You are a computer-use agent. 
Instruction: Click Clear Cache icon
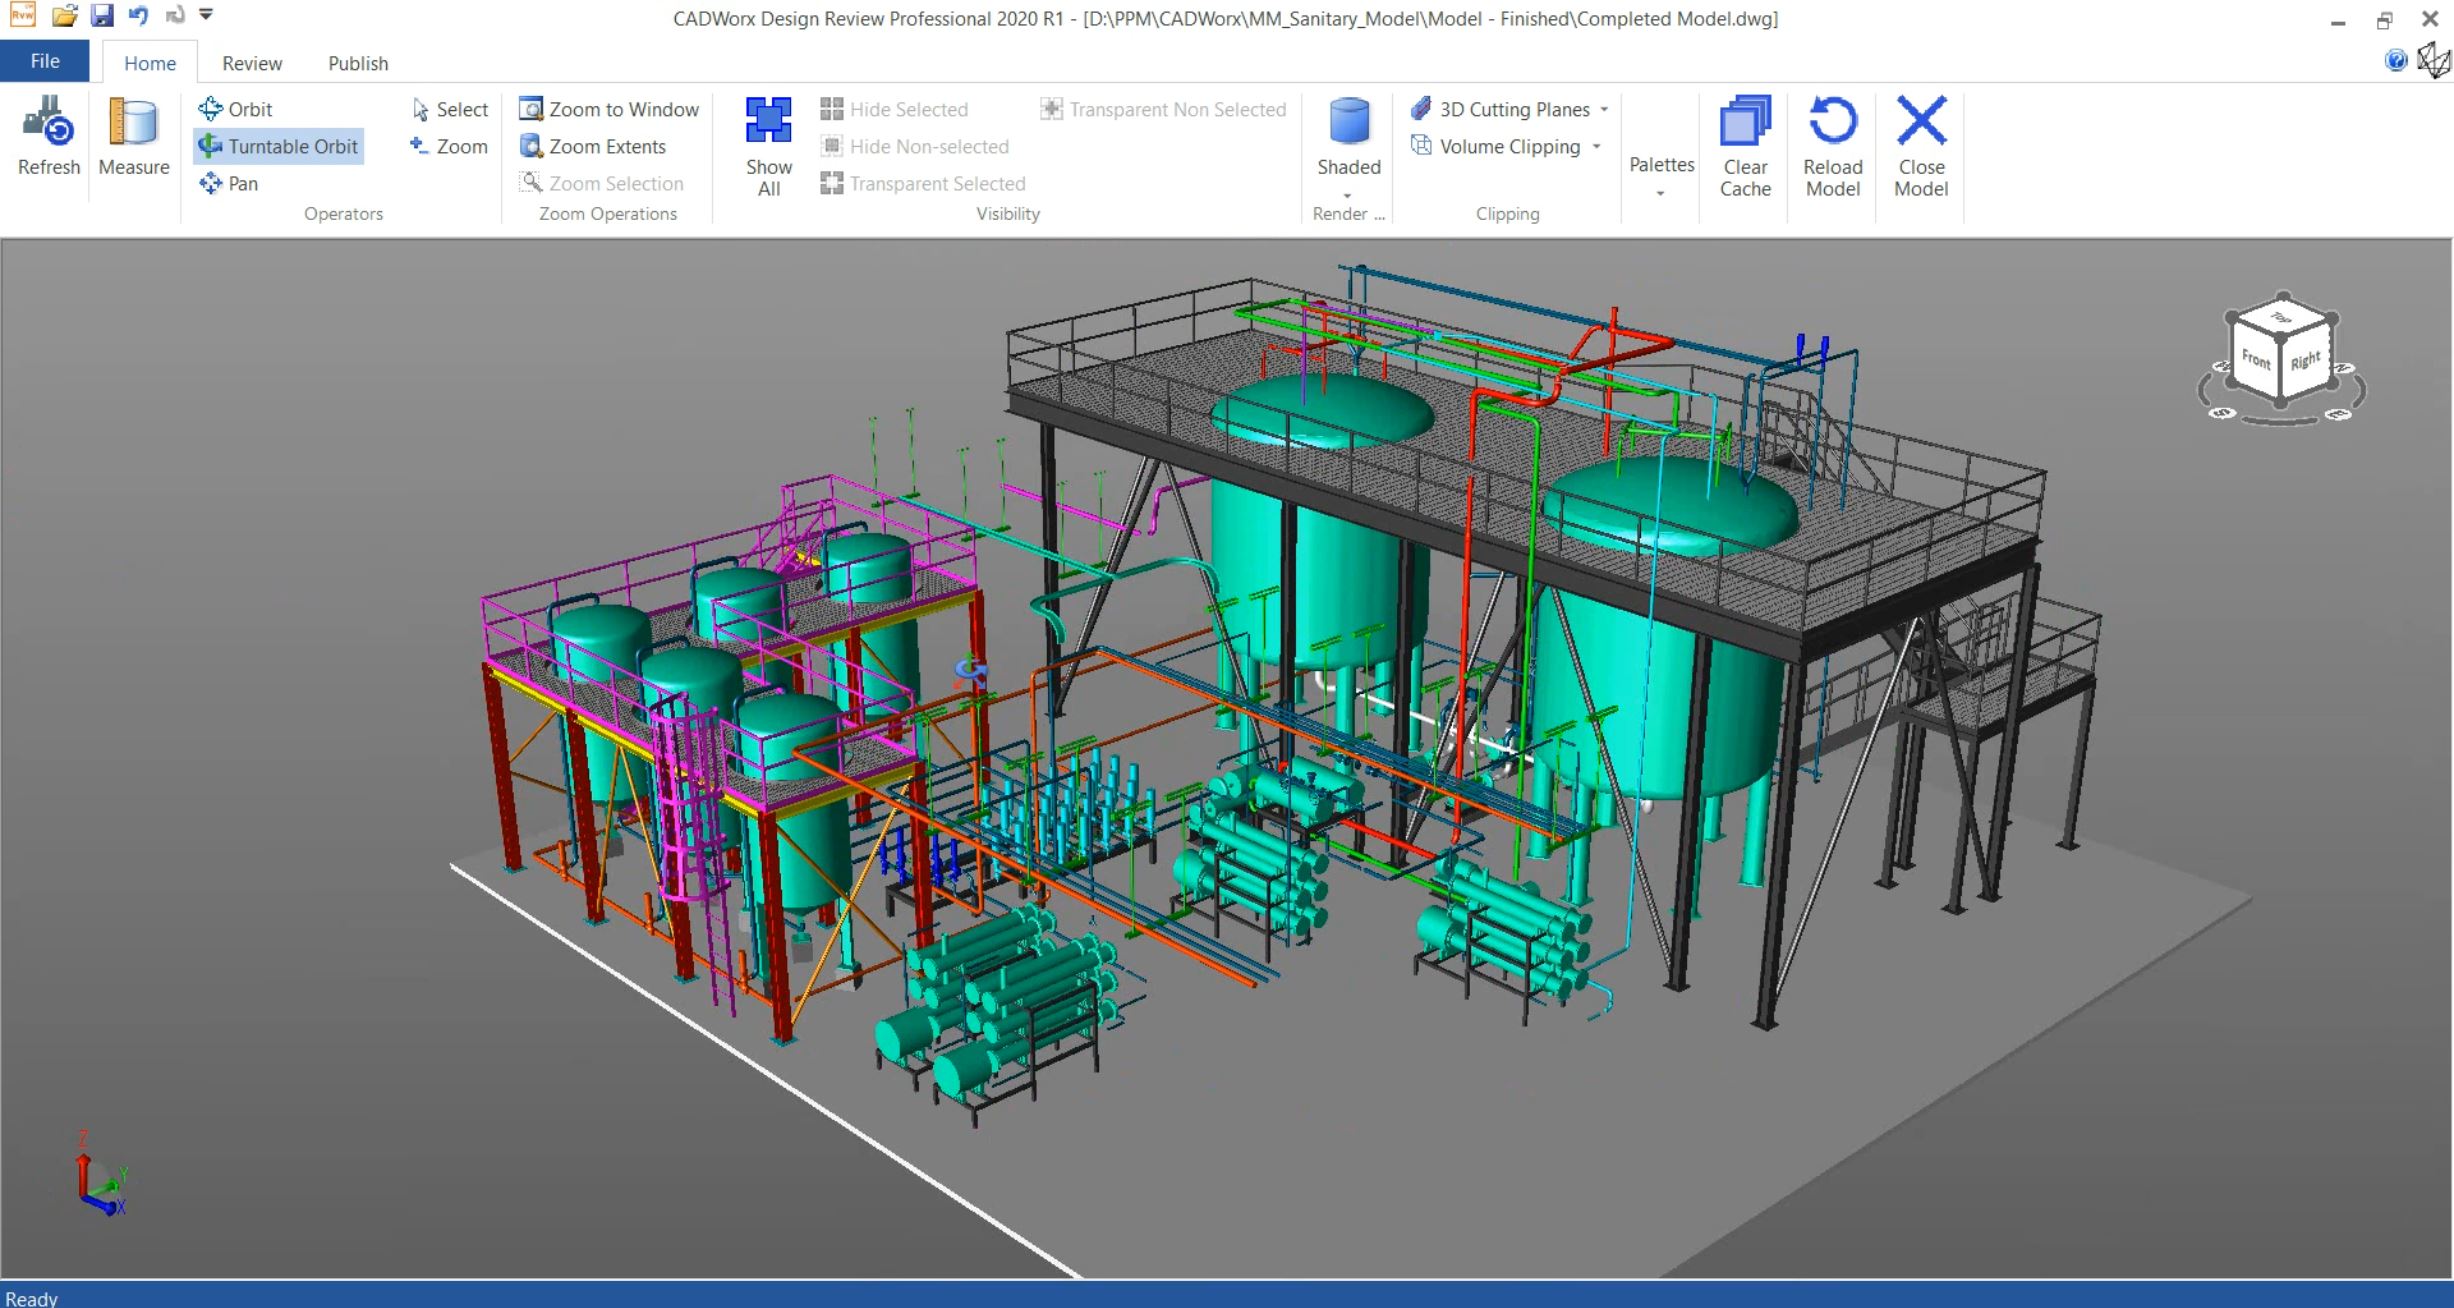pyautogui.click(x=1744, y=122)
